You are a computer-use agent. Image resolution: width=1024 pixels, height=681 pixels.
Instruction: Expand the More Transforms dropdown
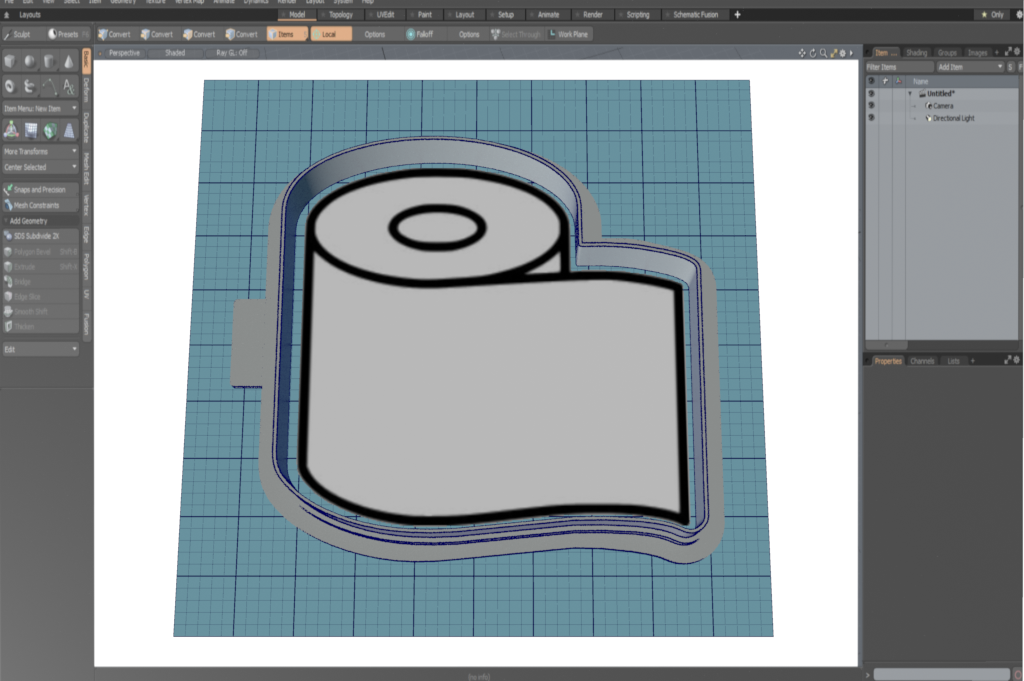40,151
